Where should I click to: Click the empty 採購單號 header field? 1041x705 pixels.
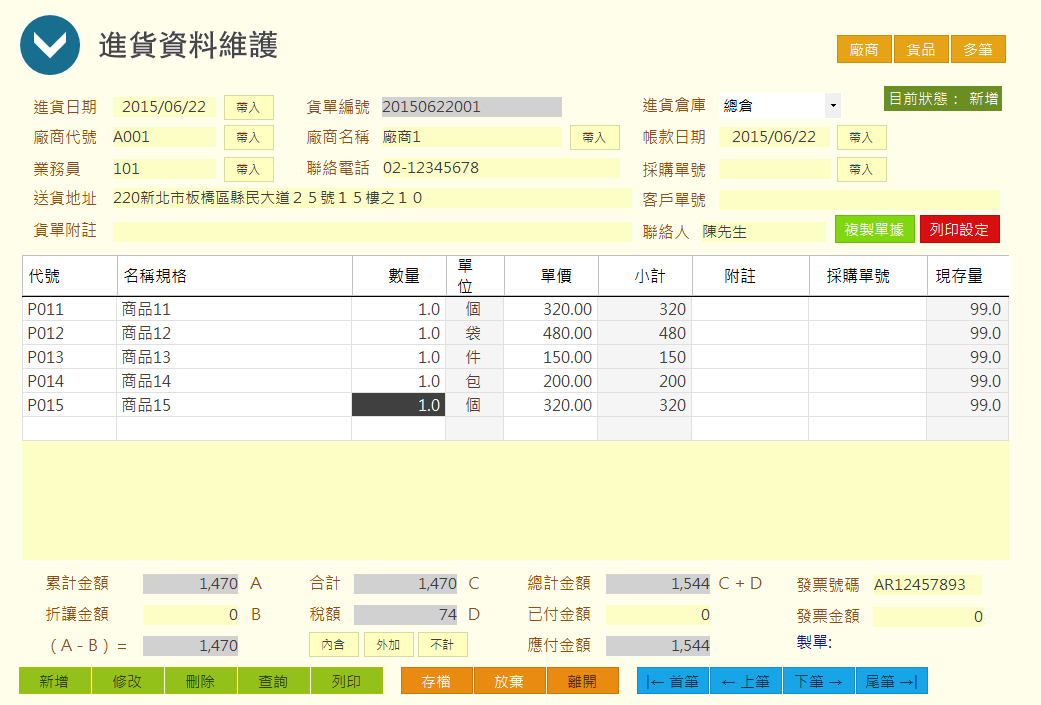tap(774, 169)
